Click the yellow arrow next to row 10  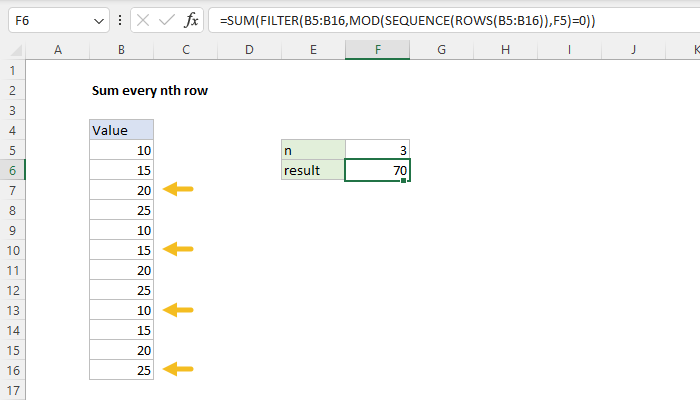tap(178, 249)
